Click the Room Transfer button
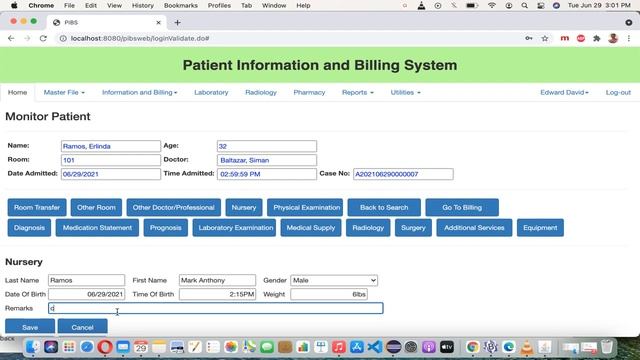 pos(37,207)
